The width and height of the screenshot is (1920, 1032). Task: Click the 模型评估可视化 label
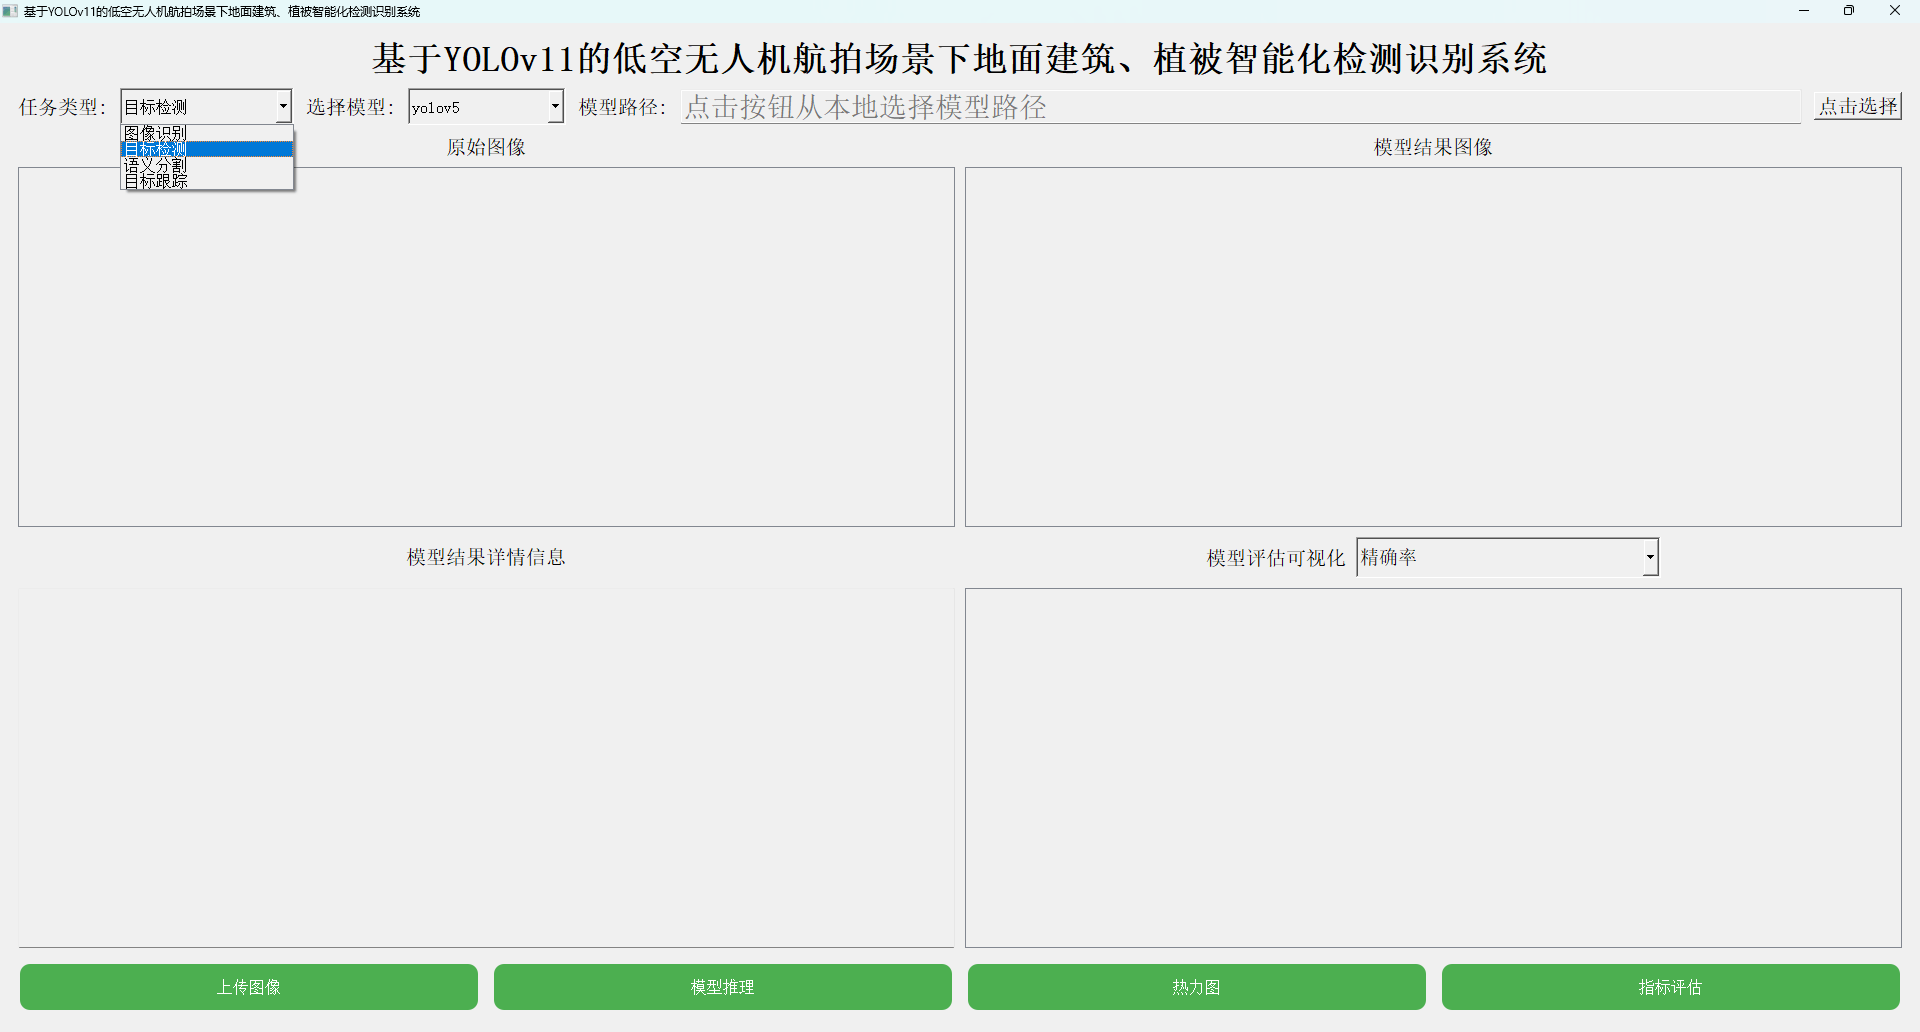coord(1276,558)
